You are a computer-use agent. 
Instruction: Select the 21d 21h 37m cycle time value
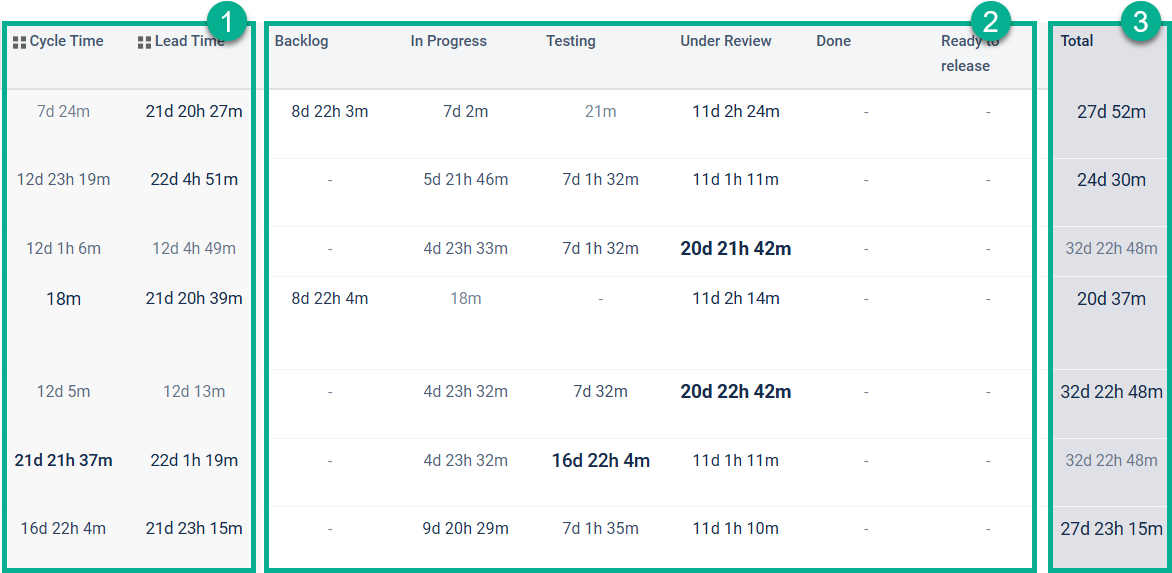pyautogui.click(x=63, y=461)
